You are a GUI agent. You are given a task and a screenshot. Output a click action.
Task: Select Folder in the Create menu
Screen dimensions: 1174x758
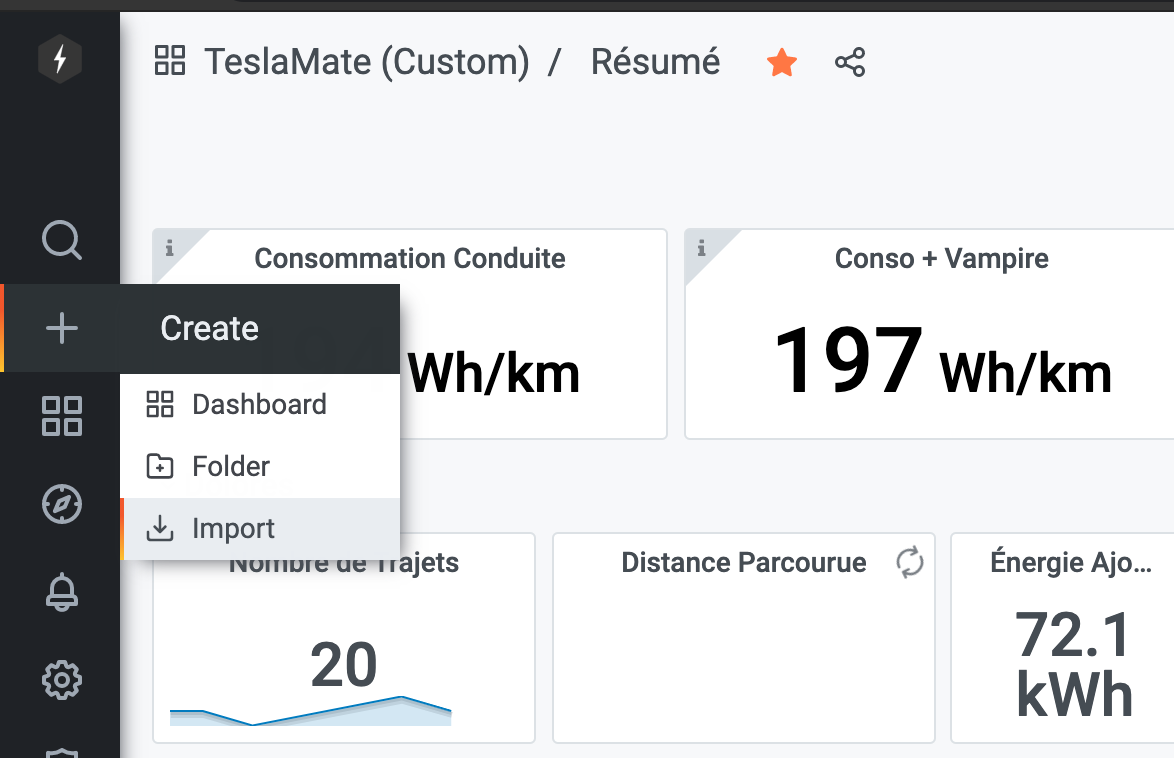[260, 467]
